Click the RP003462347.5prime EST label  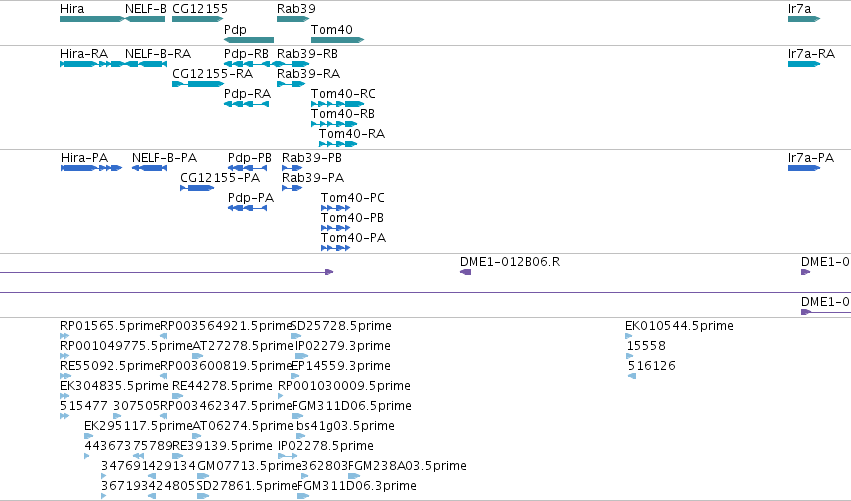(x=227, y=406)
